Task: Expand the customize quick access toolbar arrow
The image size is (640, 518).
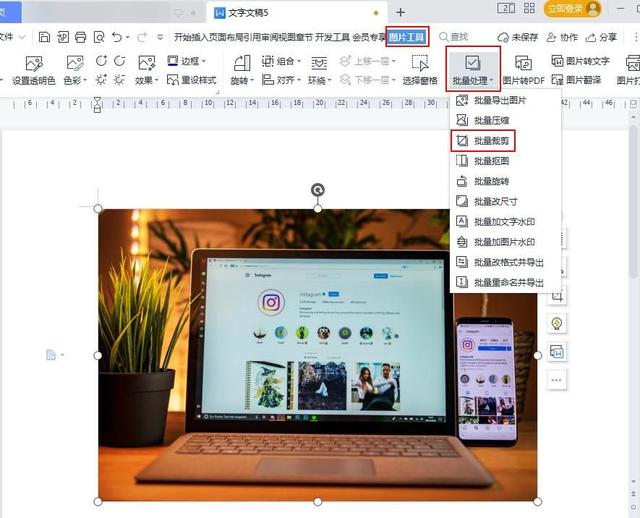Action: coord(160,37)
